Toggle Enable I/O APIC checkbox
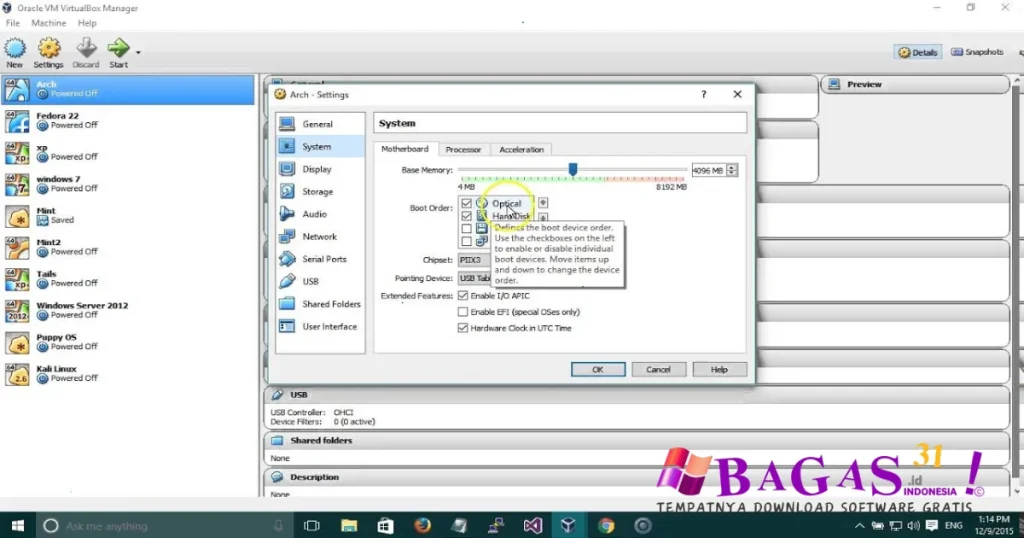The image size is (1024, 538). 463,296
